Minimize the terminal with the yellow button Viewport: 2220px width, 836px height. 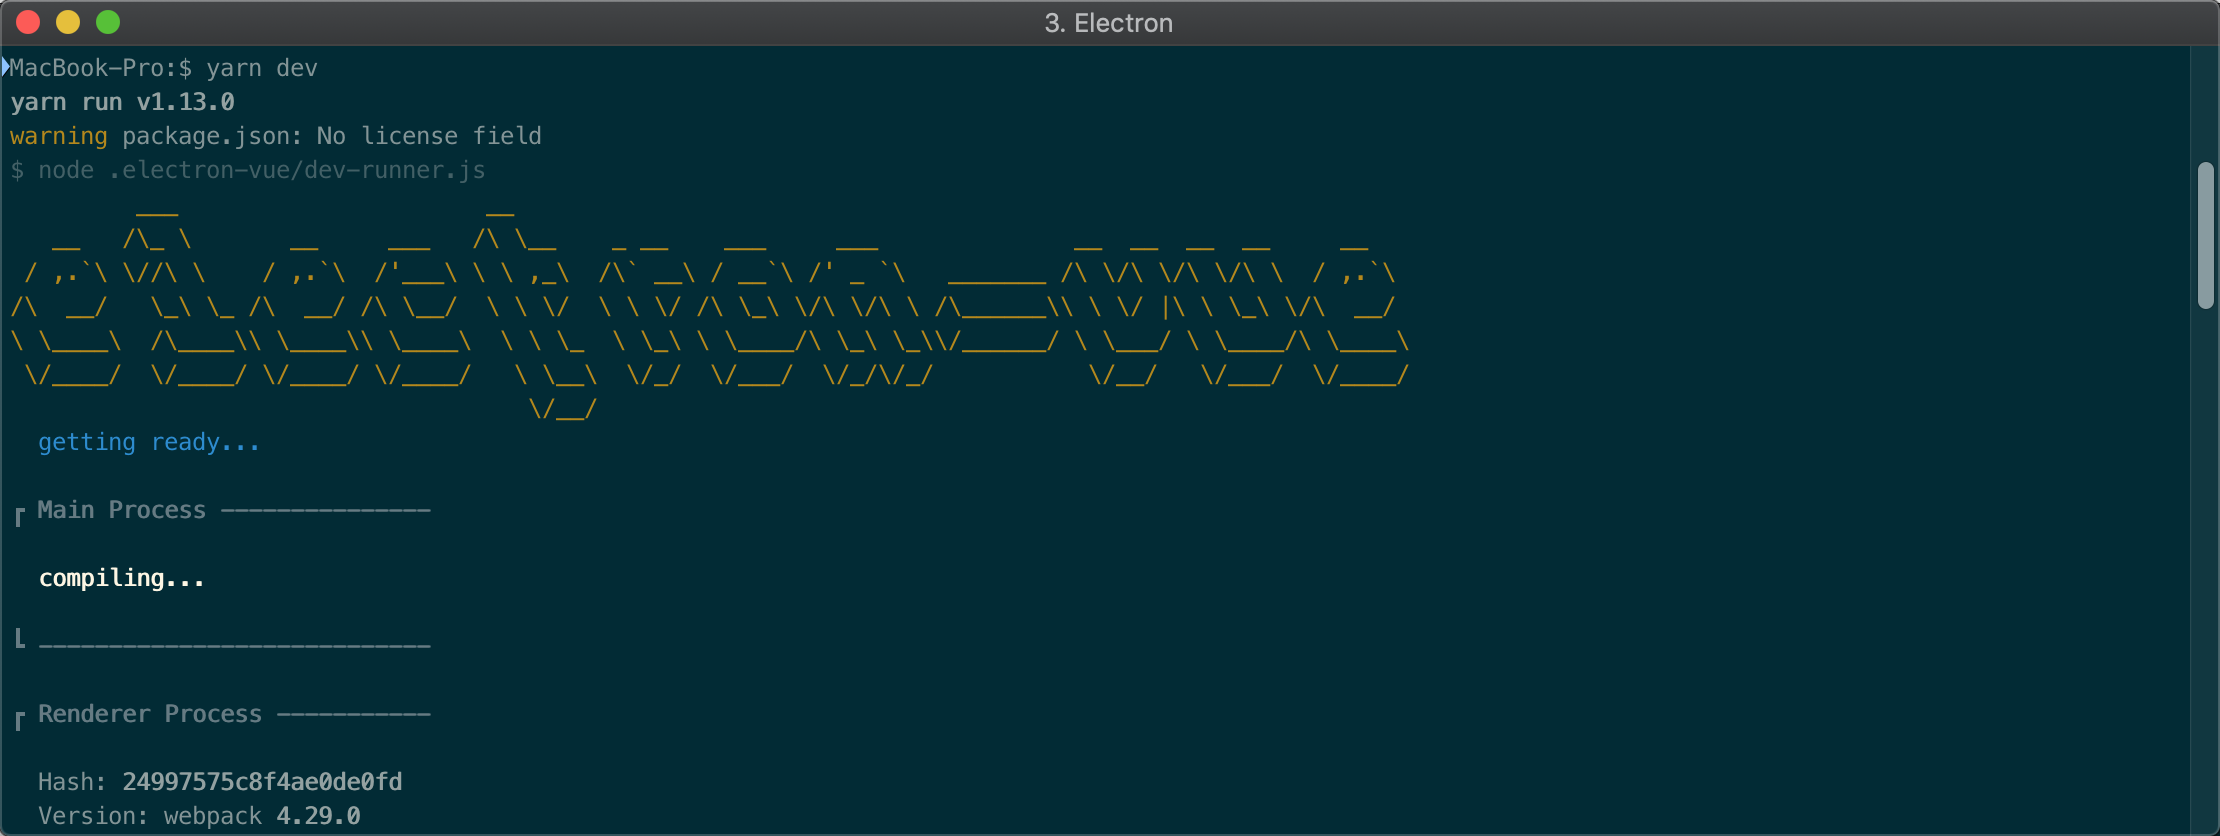pyautogui.click(x=68, y=22)
